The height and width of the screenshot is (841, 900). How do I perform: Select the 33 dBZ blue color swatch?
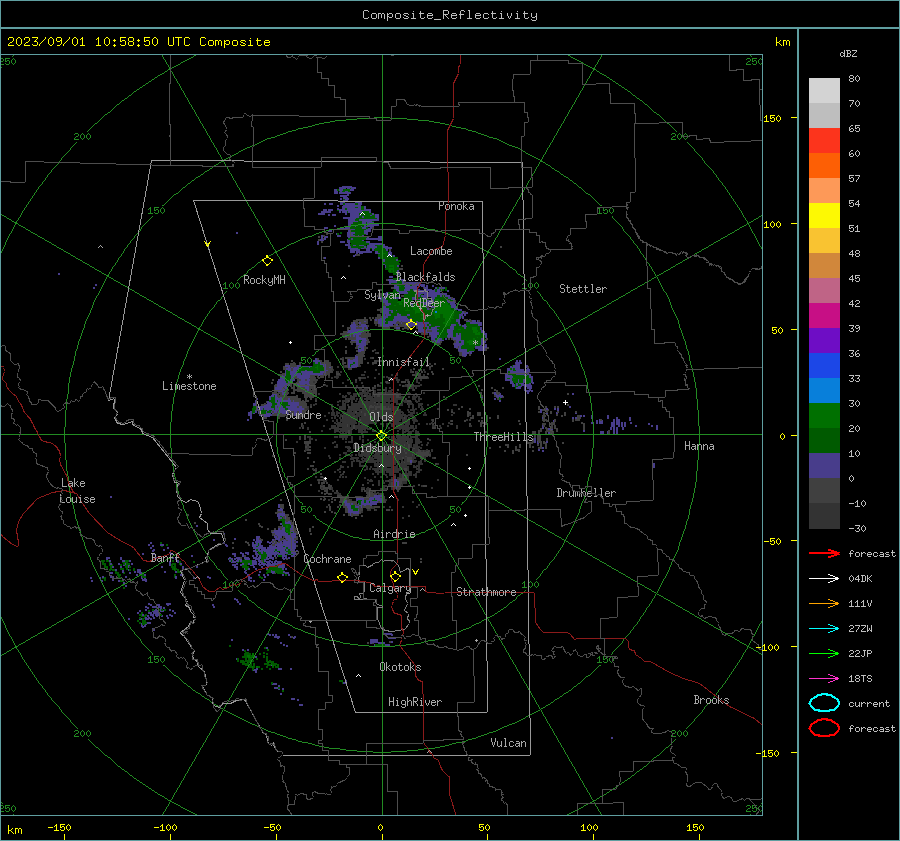coord(824,365)
